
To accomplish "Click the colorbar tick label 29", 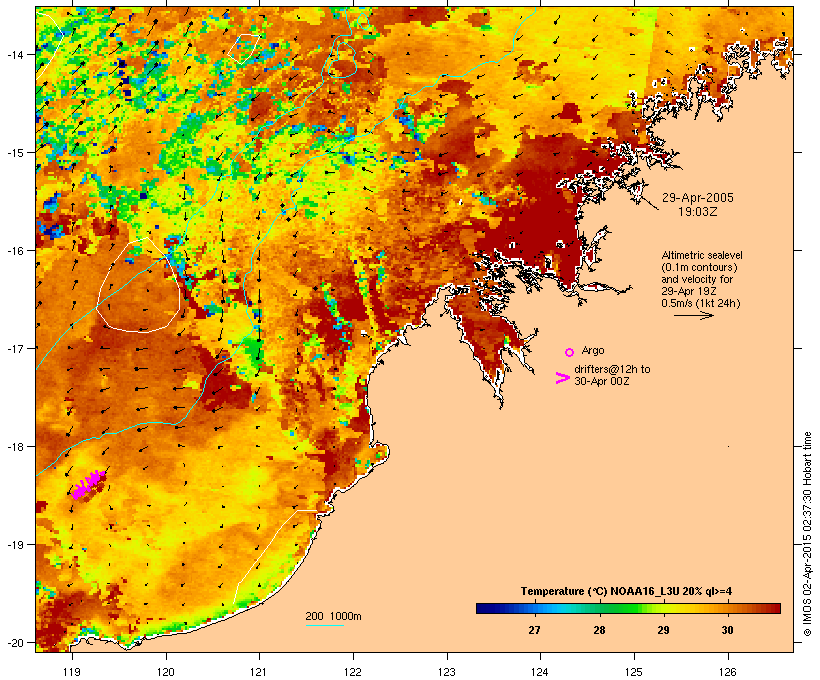I will pos(663,630).
